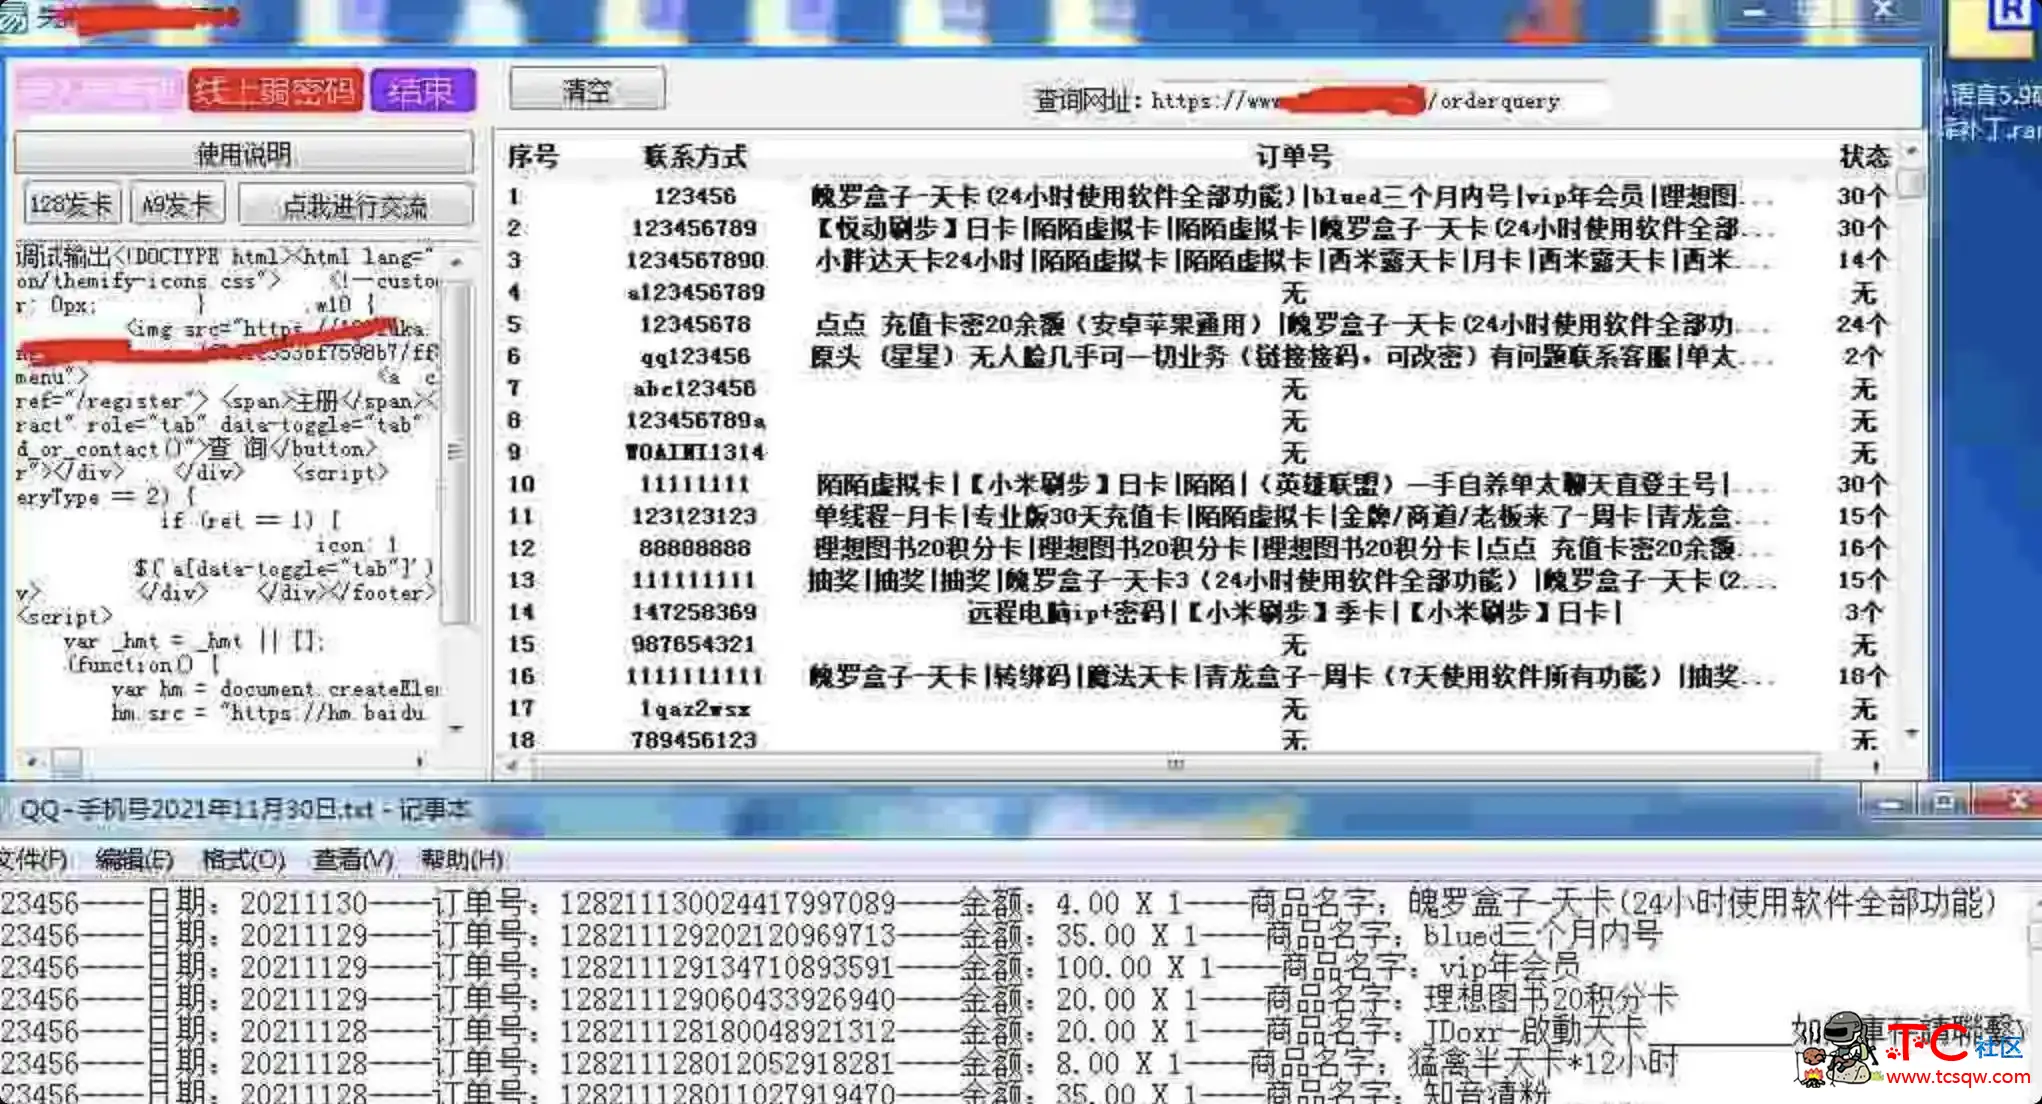Select contact 123123123 in row 11
This screenshot has height=1104, width=2042.
[x=695, y=516]
